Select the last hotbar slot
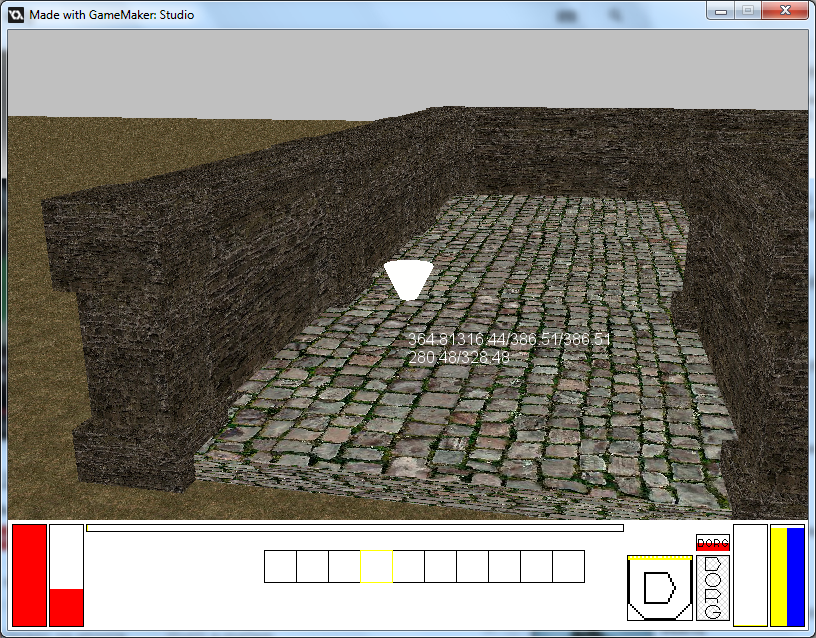 click(568, 566)
